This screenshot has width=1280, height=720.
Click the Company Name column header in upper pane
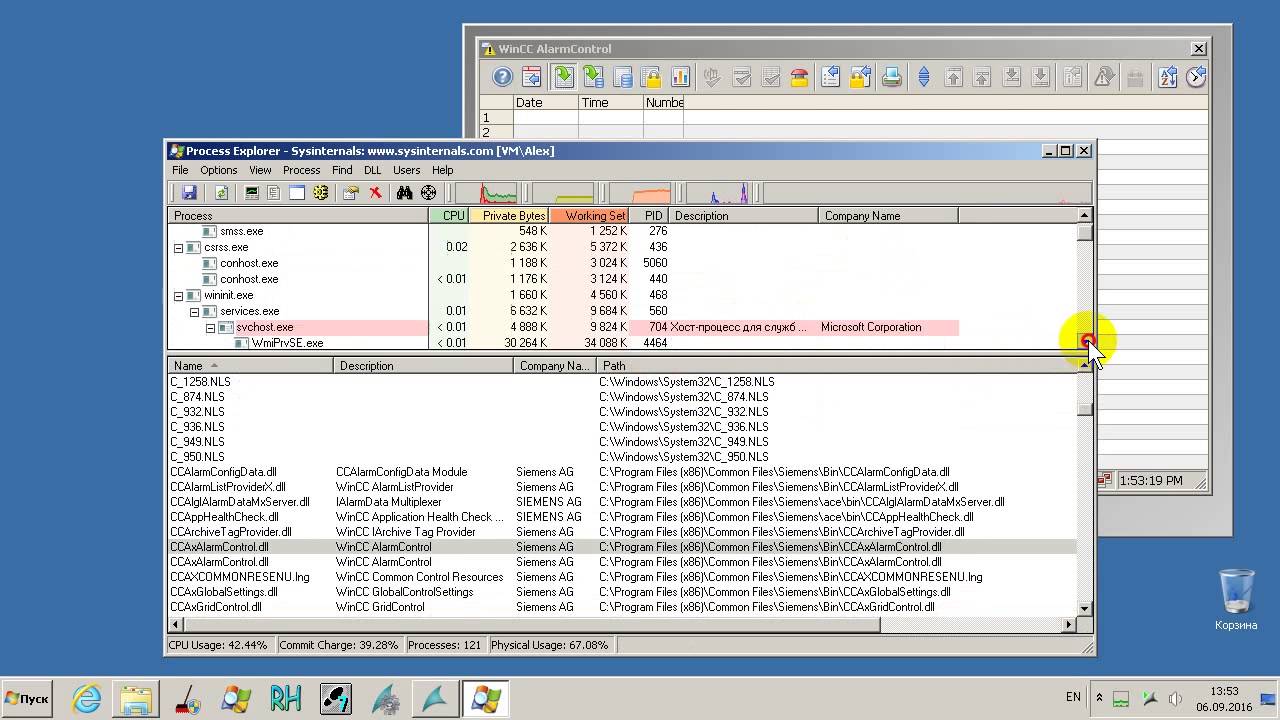[x=889, y=215]
